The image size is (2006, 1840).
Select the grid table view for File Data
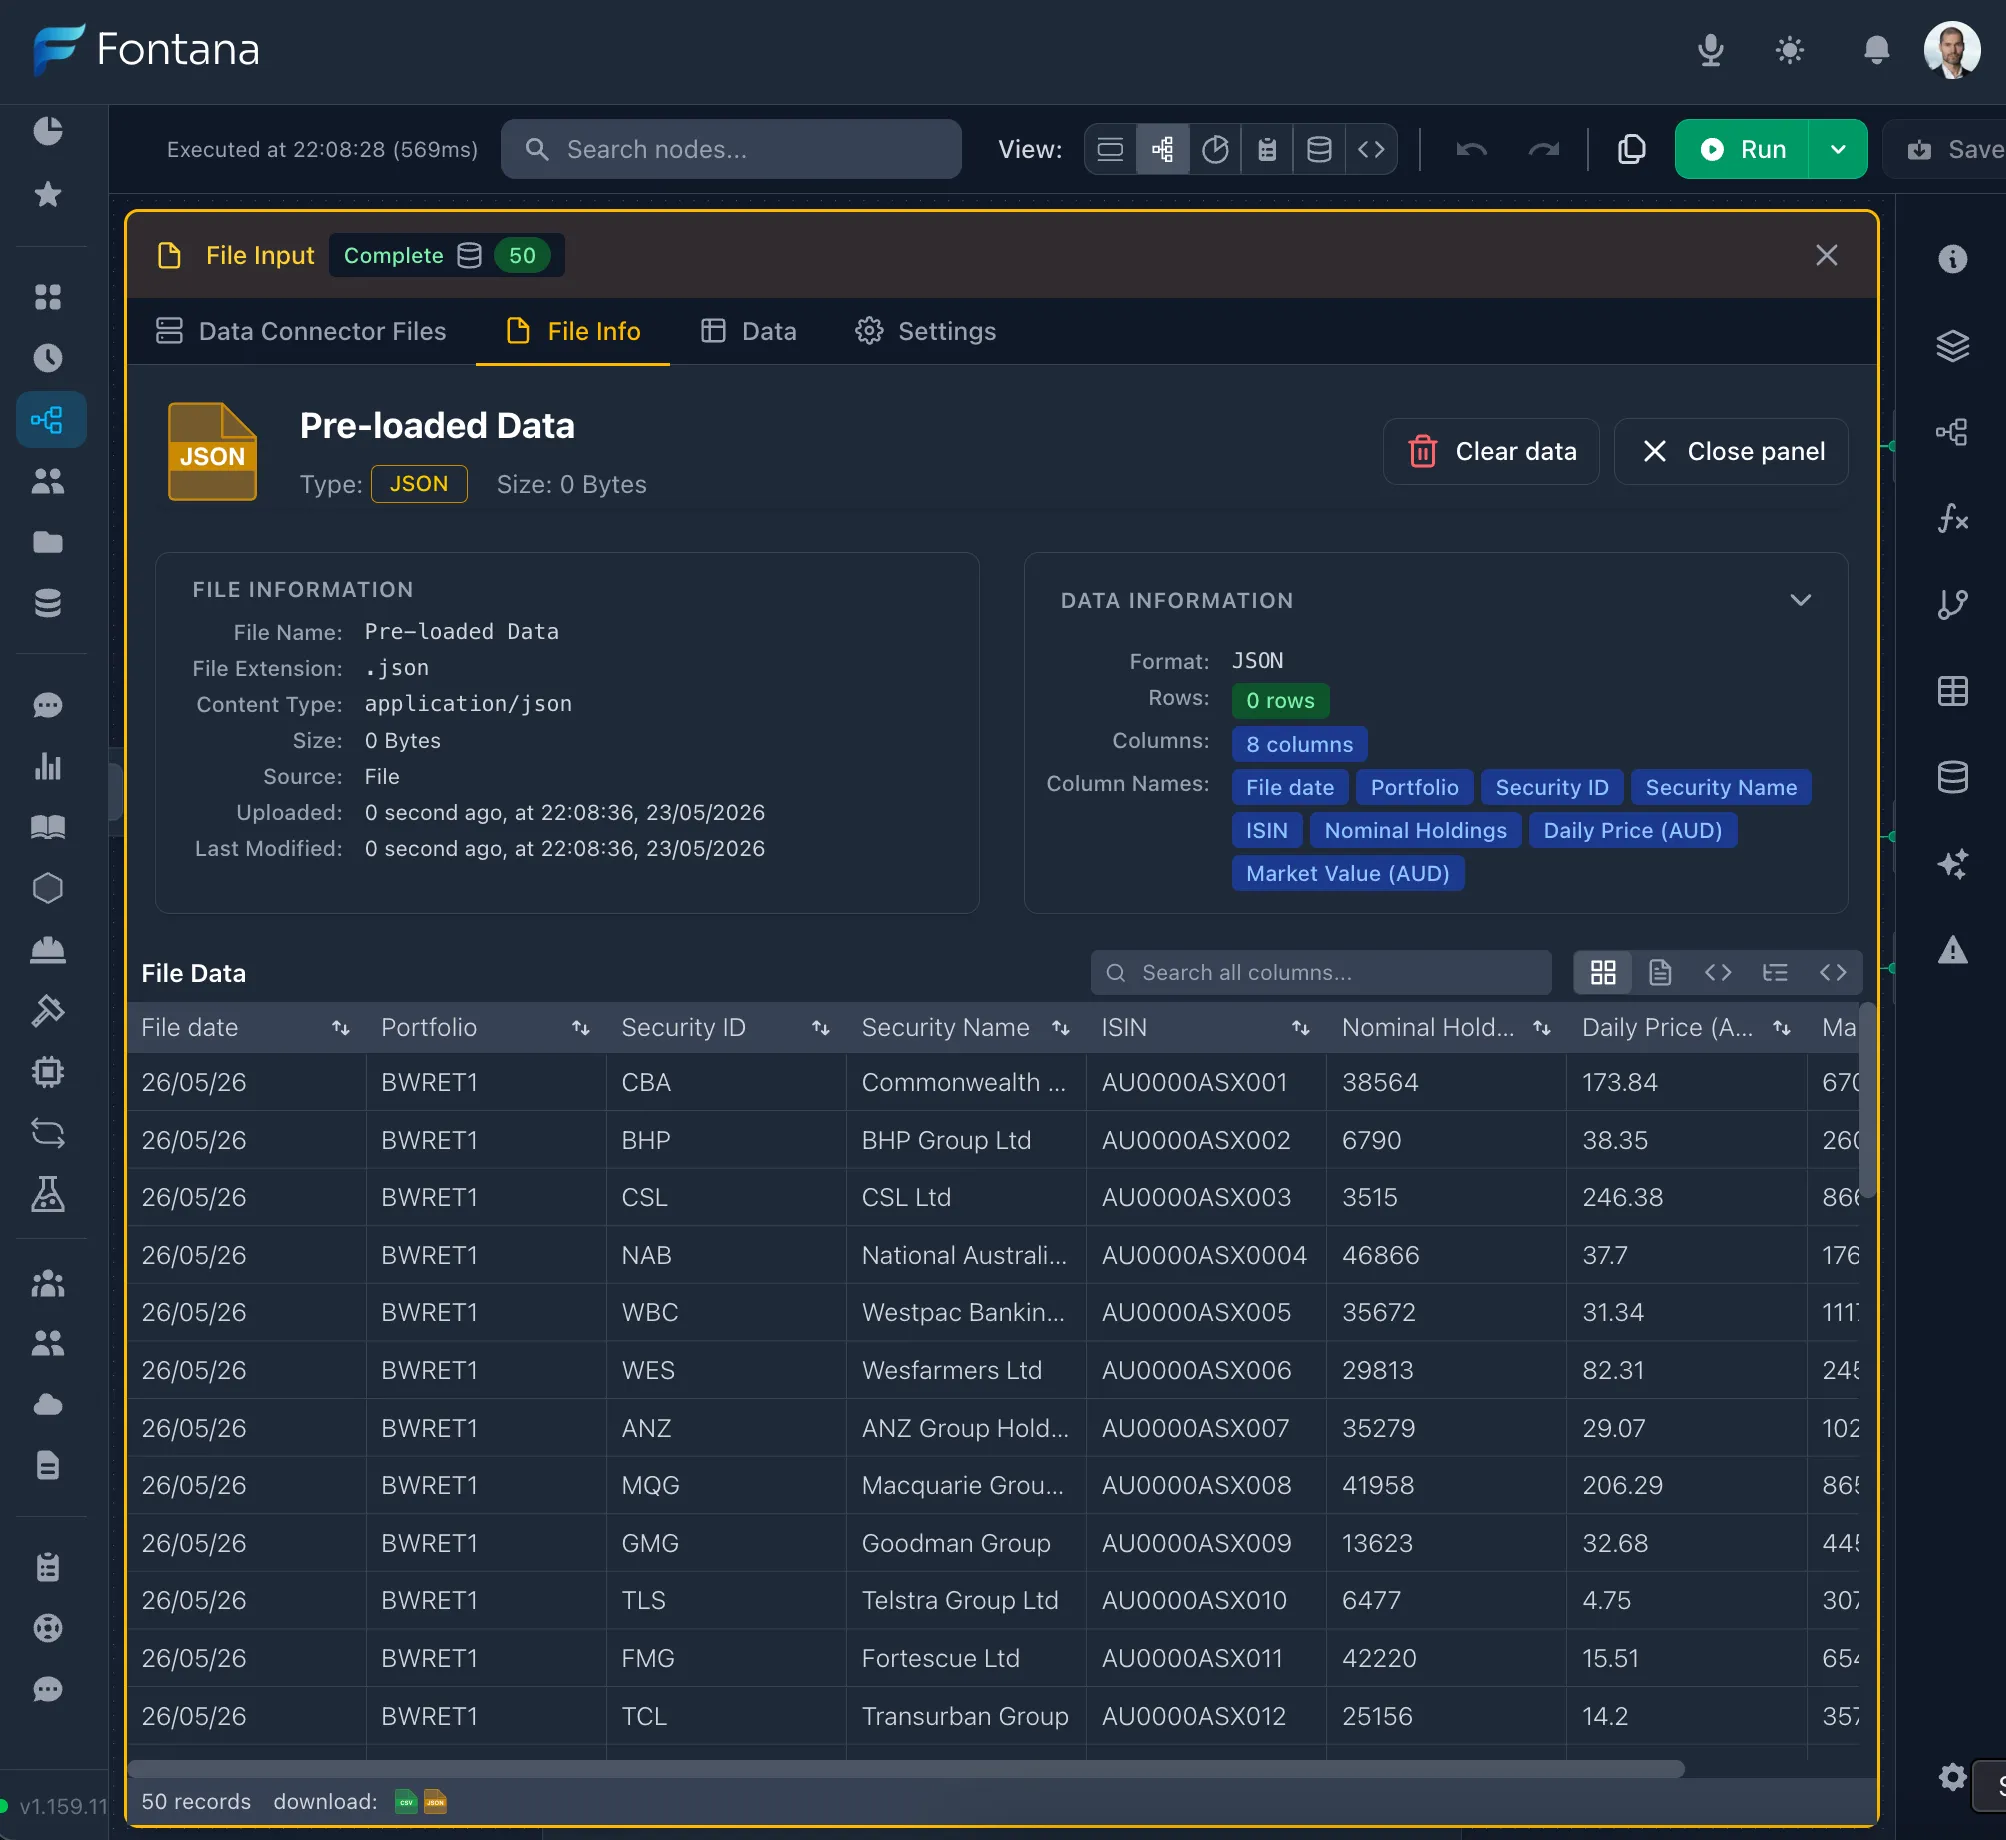pos(1603,972)
